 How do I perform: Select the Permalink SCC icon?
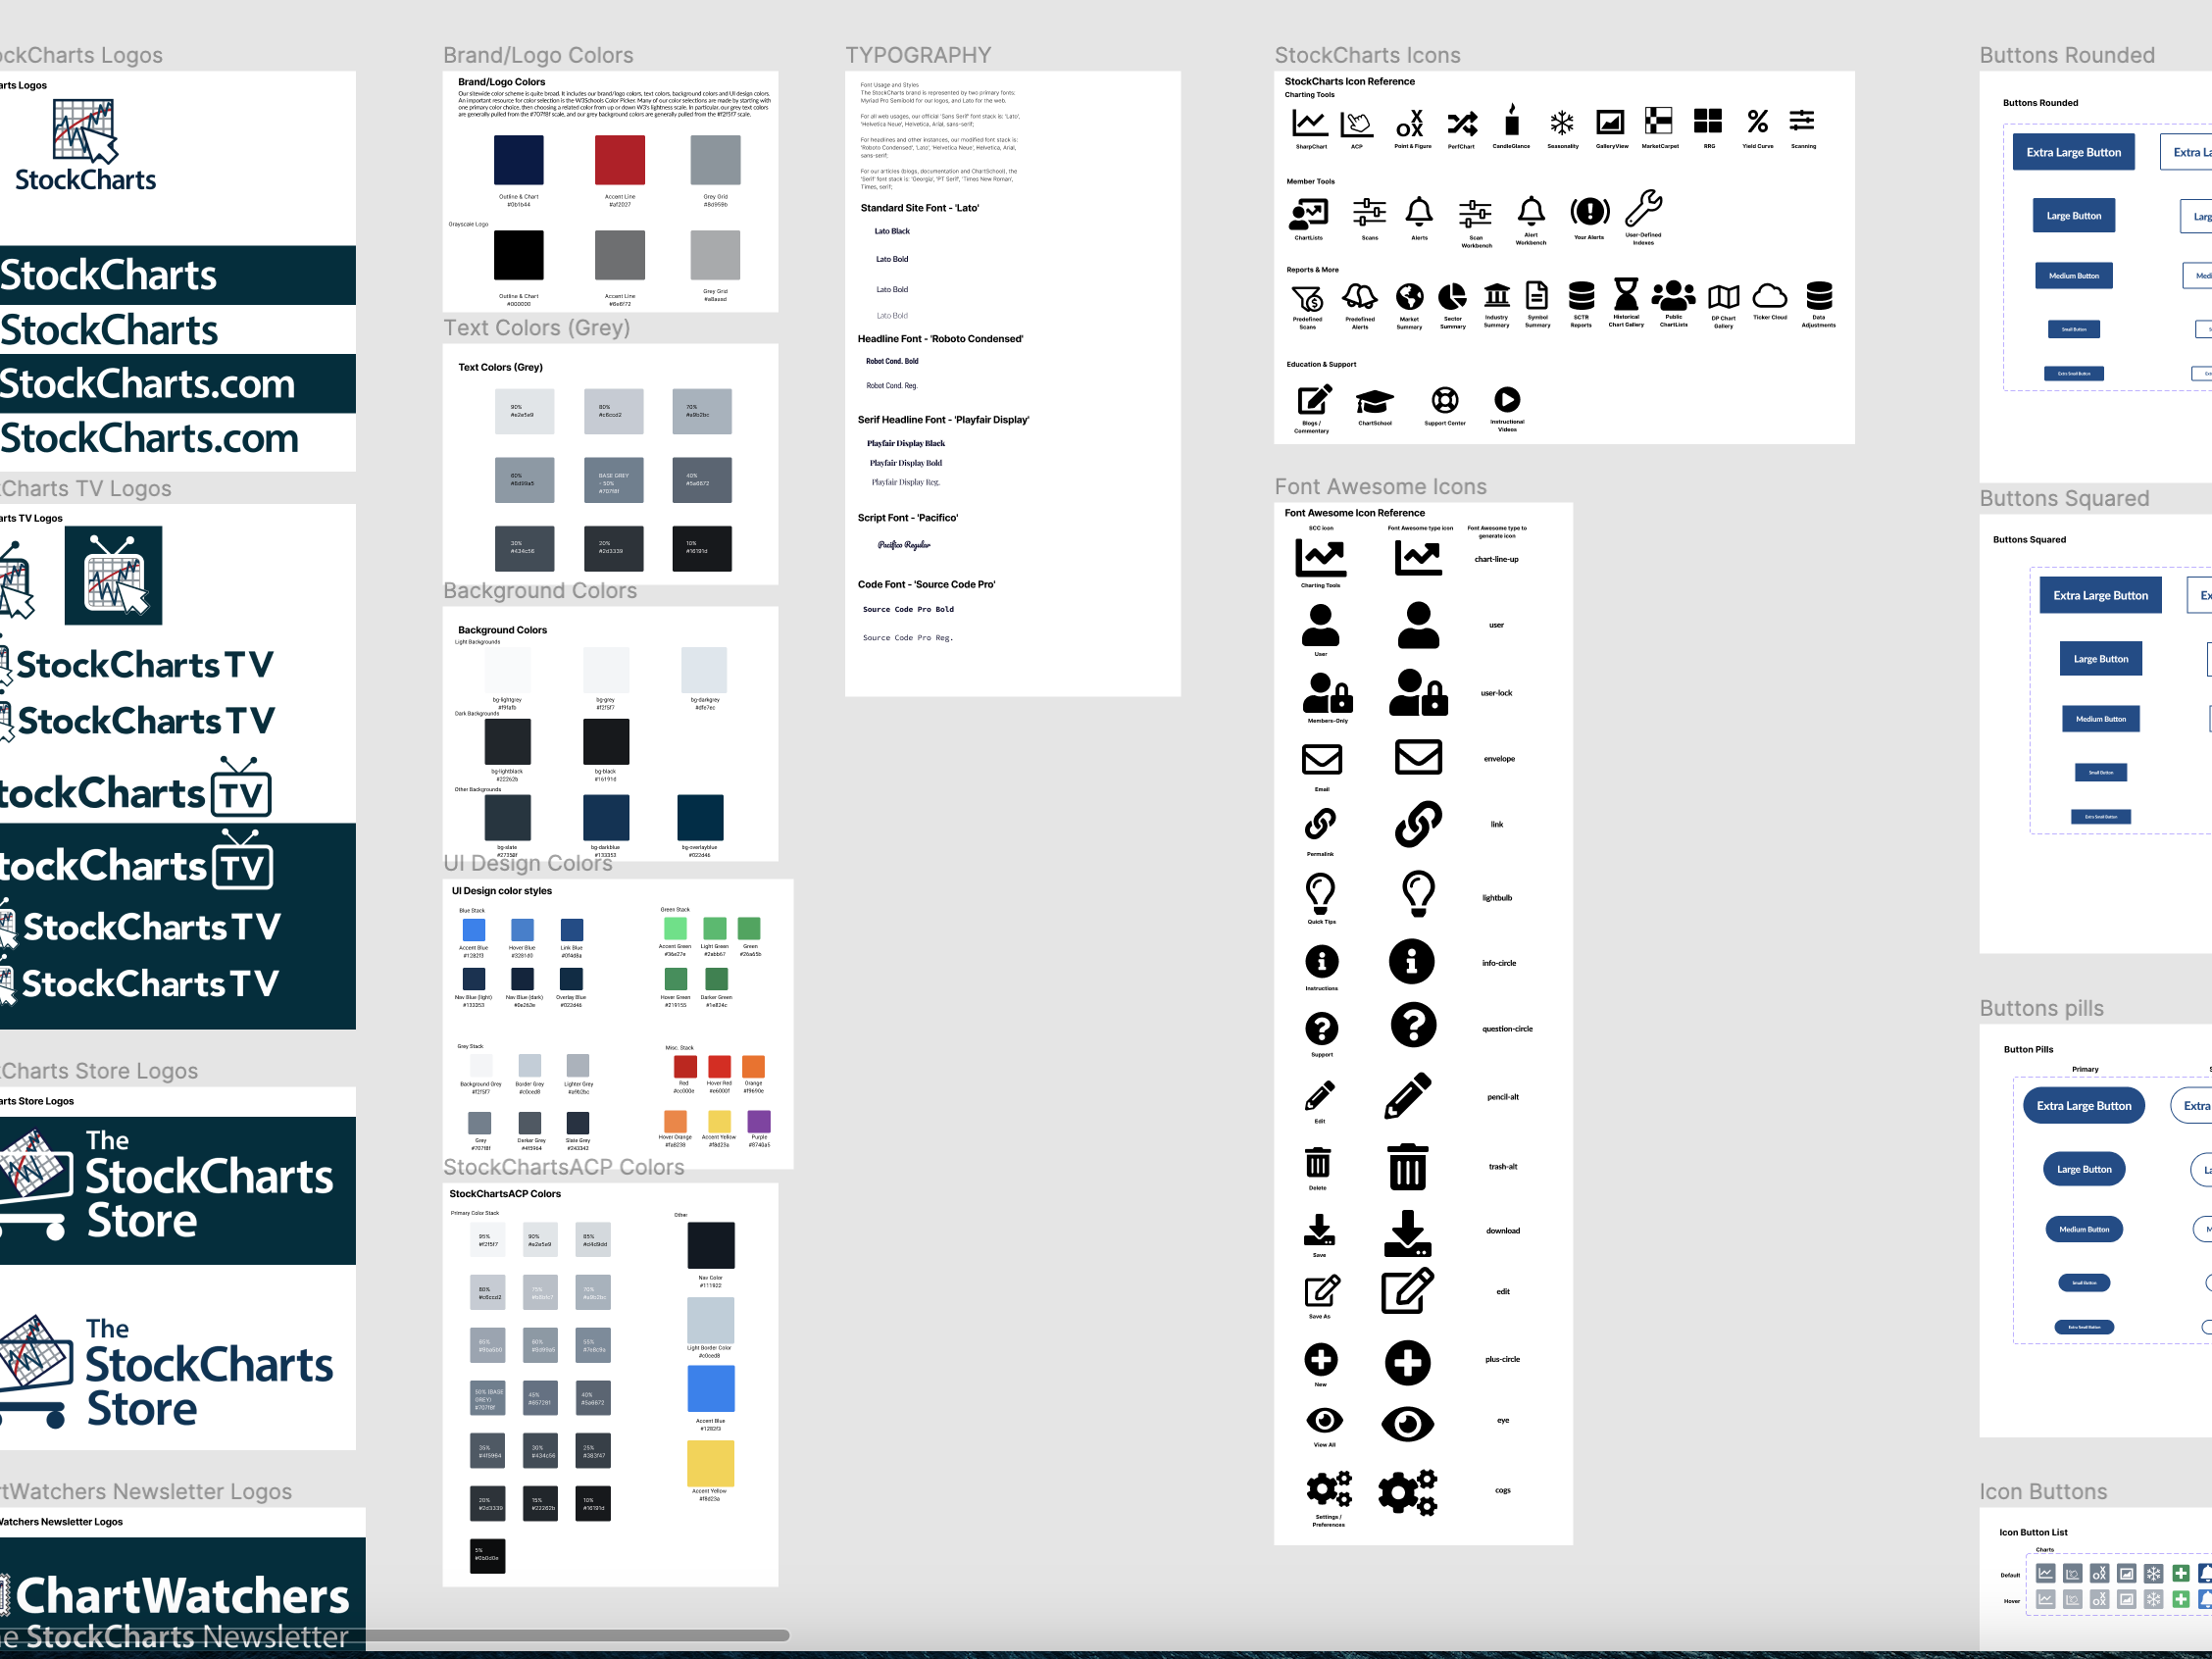1320,825
